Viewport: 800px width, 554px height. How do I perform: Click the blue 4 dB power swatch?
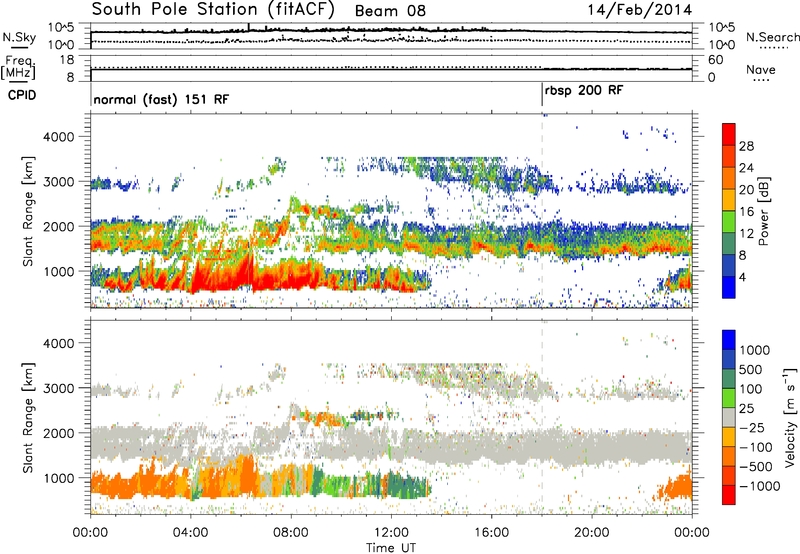pyautogui.click(x=729, y=287)
